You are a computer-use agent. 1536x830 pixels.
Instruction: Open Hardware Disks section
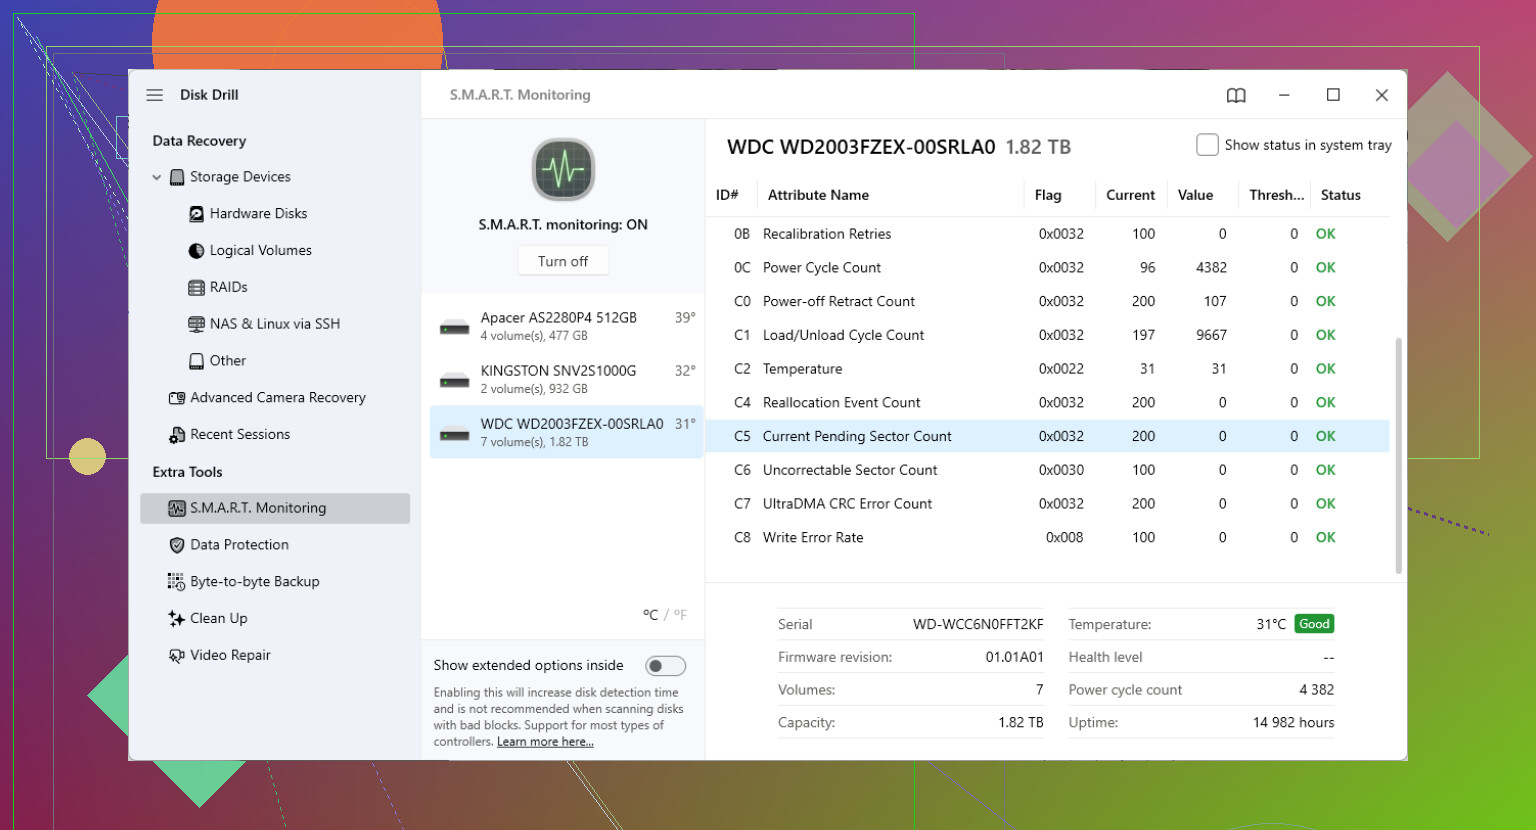[258, 214]
